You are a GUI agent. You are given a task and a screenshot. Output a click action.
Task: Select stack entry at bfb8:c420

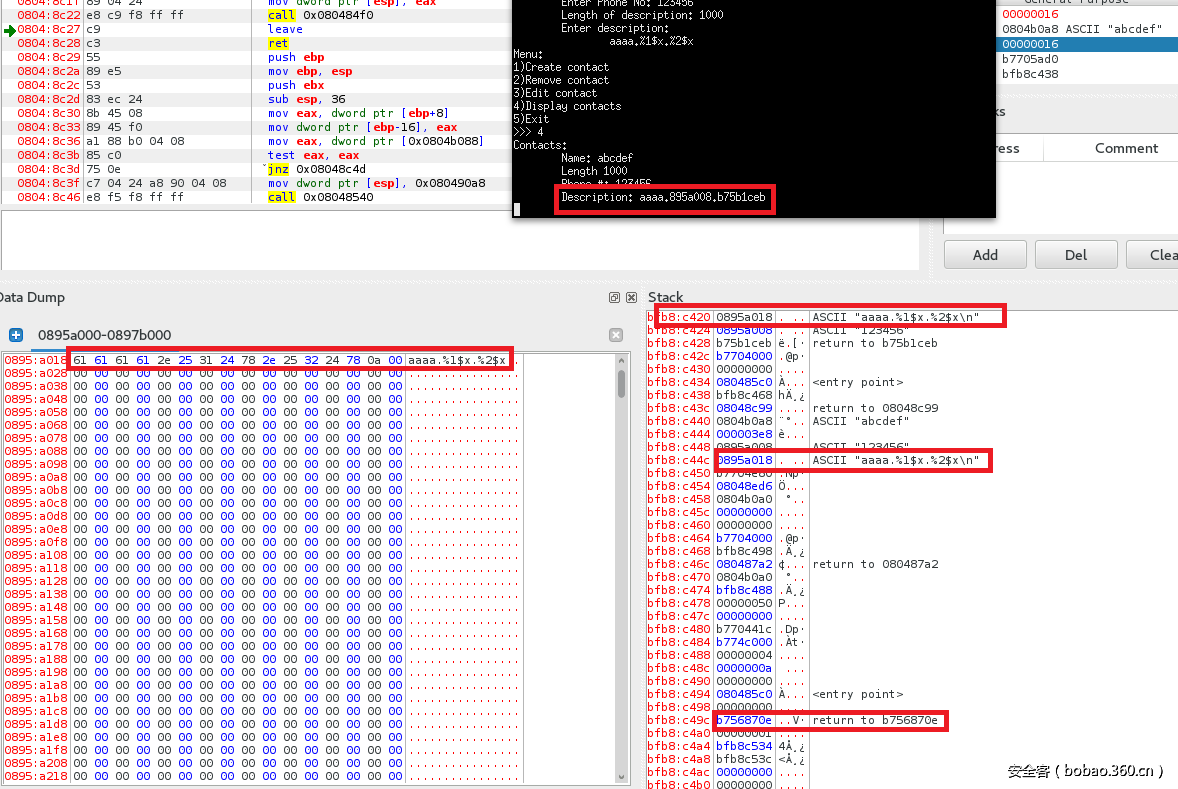pos(740,317)
